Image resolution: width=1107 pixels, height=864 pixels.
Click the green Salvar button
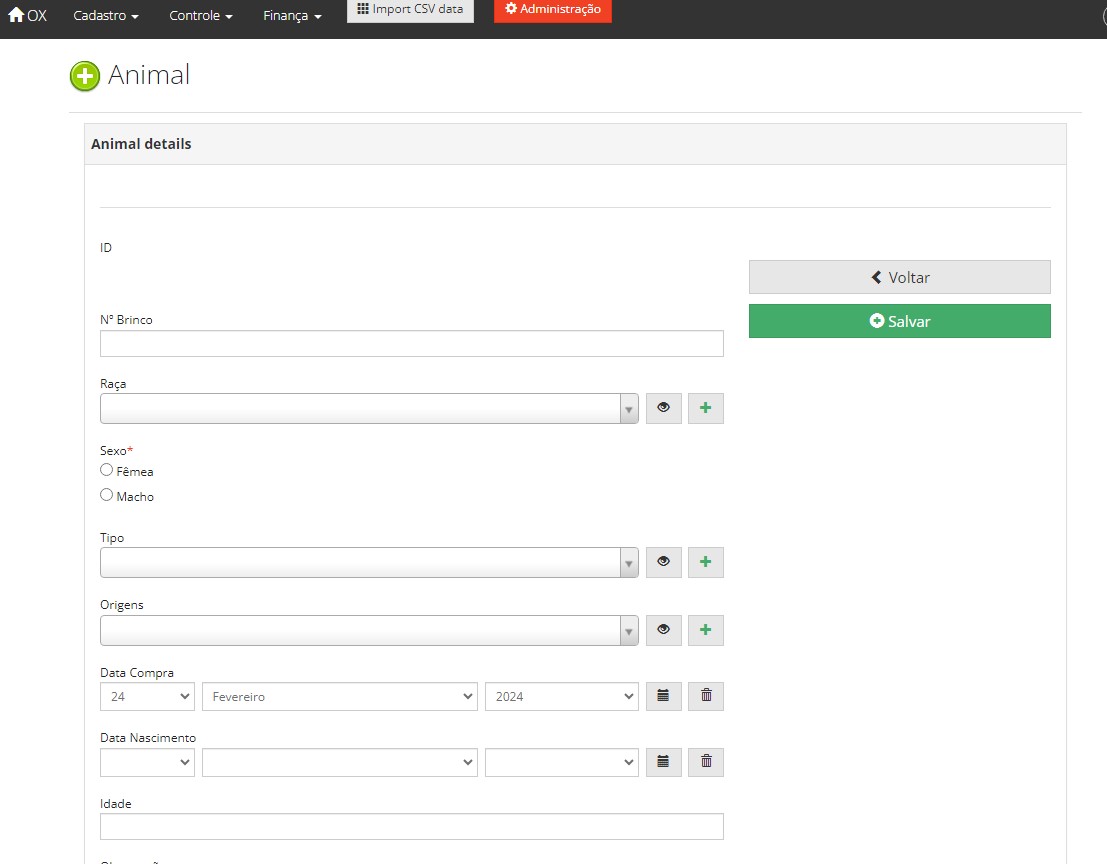899,321
